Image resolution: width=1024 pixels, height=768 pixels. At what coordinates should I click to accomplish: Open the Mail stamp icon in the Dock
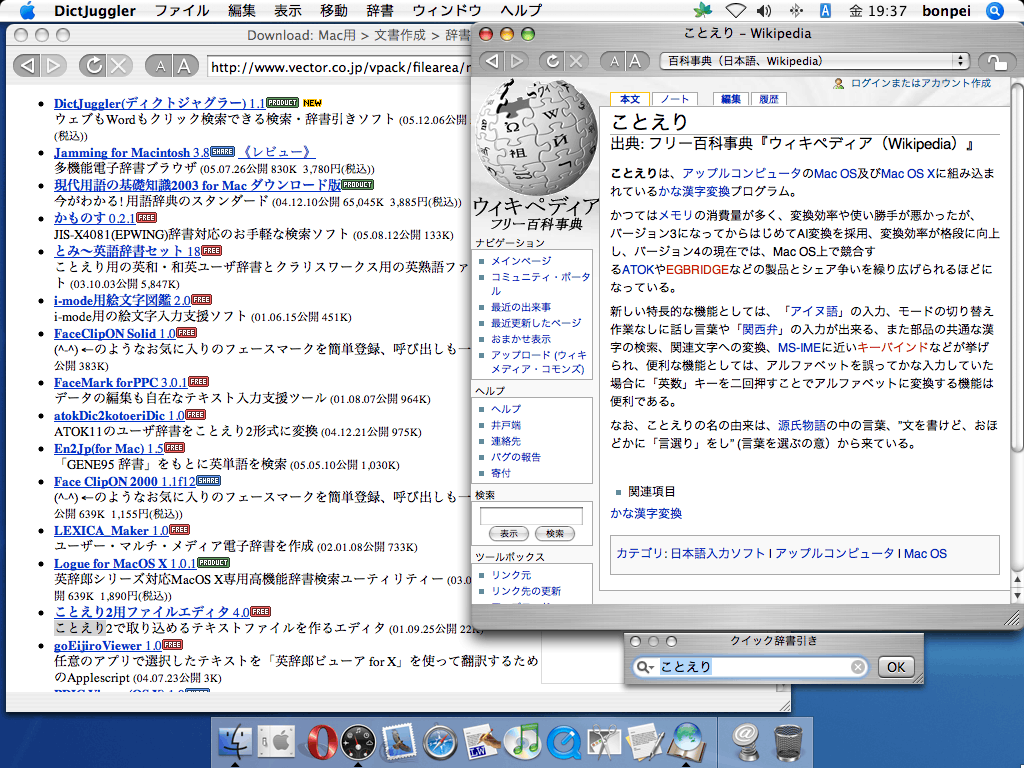(399, 742)
